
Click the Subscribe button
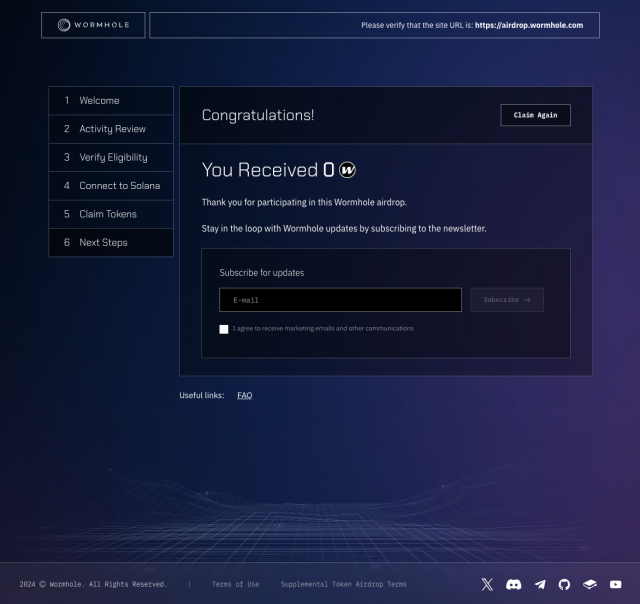507,300
